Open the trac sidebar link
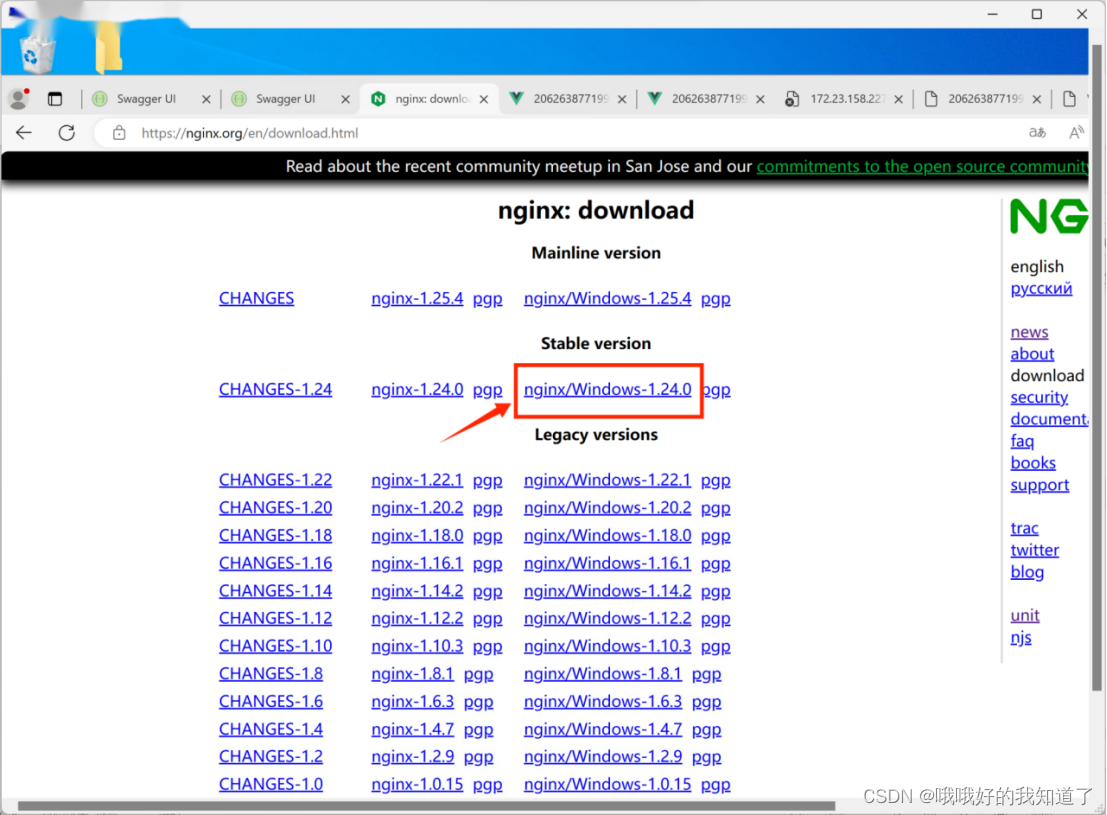 pos(1024,528)
